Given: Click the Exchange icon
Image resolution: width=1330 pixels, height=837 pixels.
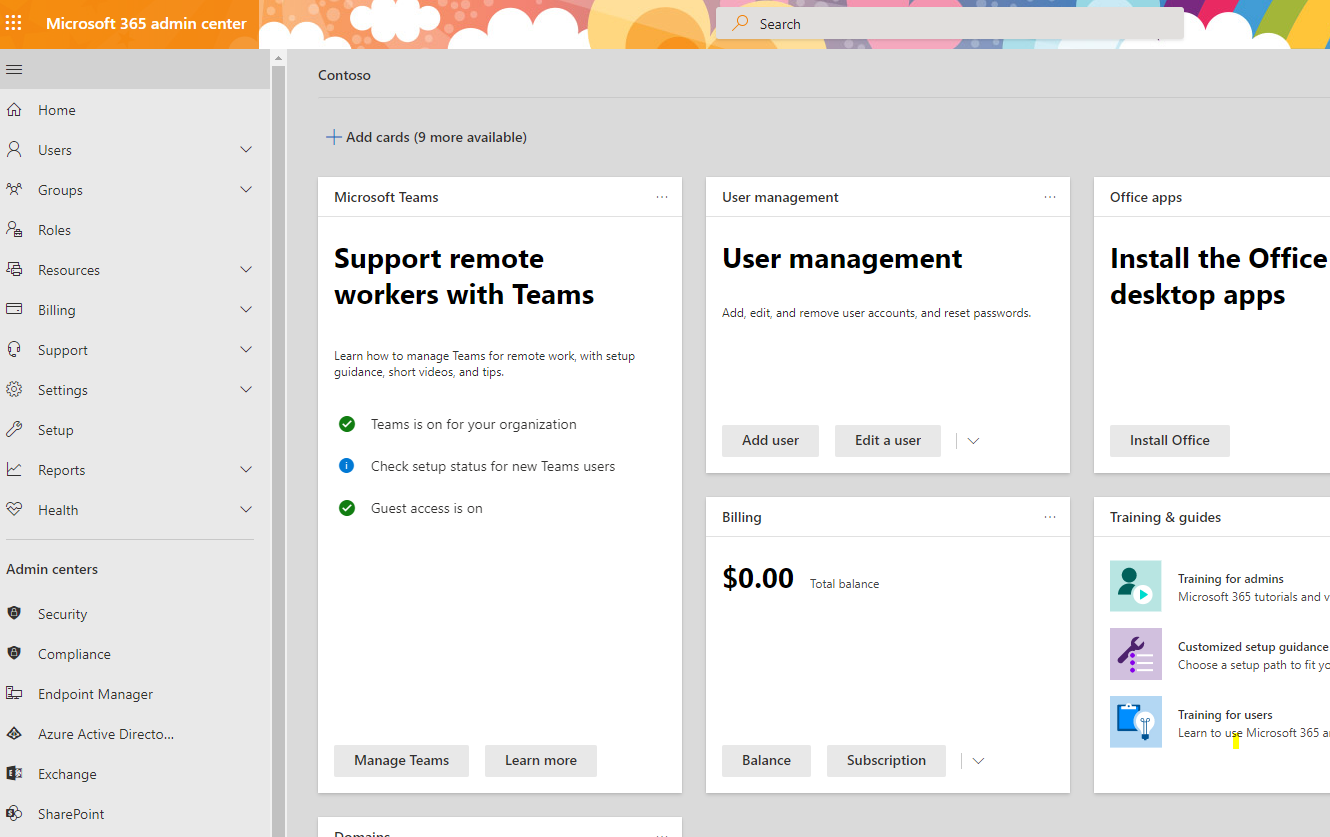Looking at the screenshot, I should [x=14, y=774].
